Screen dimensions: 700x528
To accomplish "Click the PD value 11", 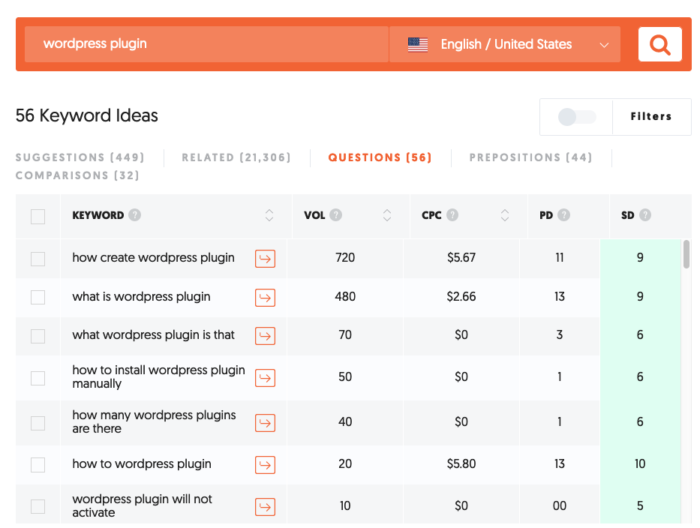I will [x=559, y=258].
